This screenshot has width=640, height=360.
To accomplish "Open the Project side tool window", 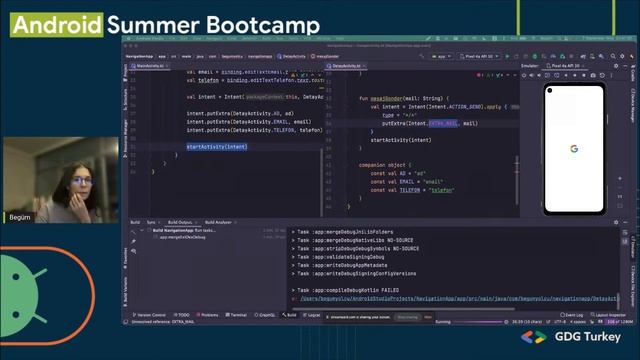I will 125,73.
